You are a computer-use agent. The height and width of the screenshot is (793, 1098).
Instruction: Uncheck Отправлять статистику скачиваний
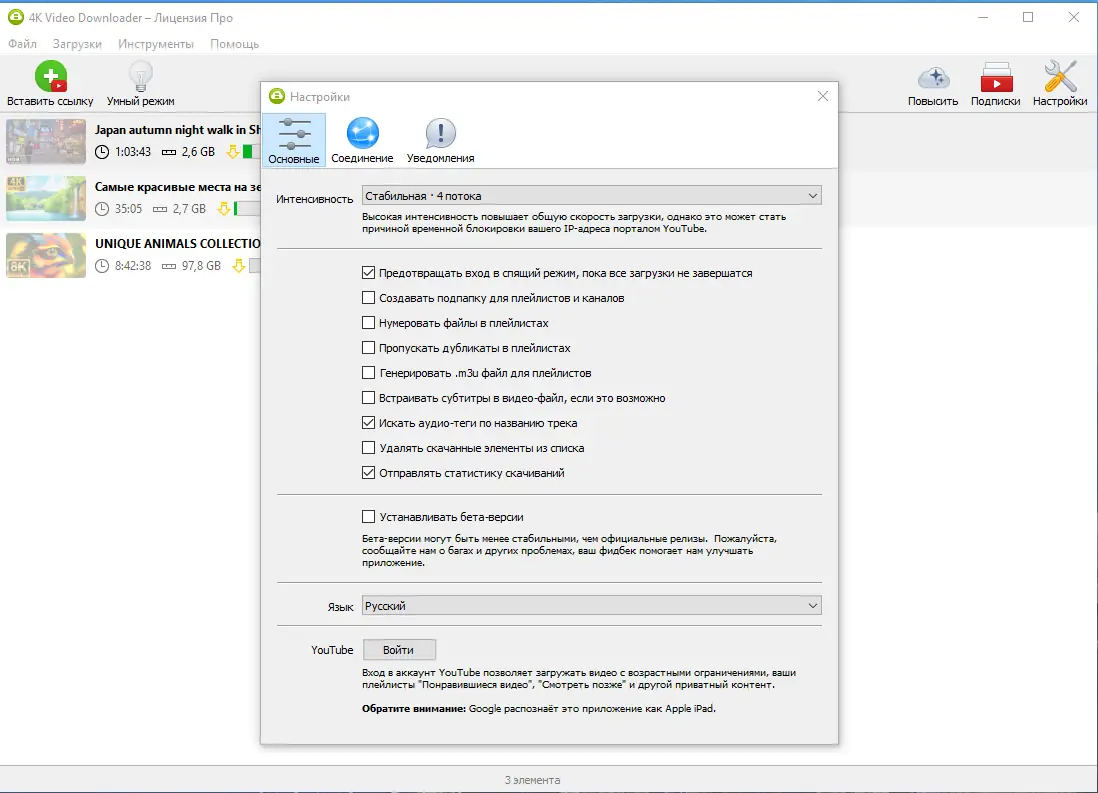[x=369, y=473]
